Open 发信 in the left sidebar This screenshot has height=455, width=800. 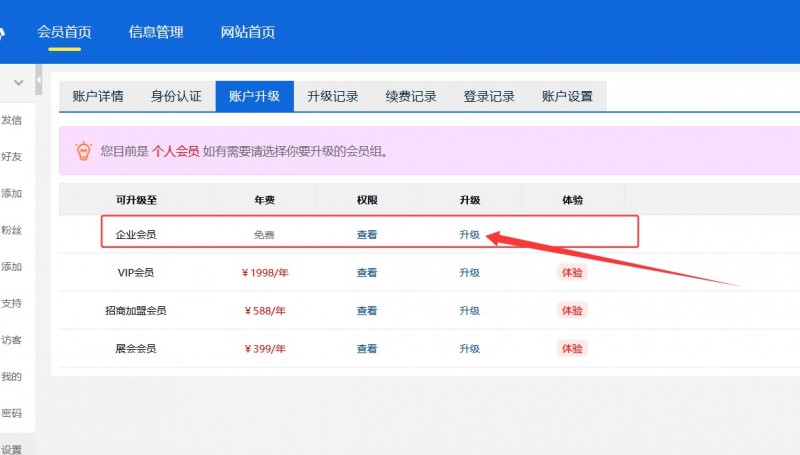[x=11, y=120]
